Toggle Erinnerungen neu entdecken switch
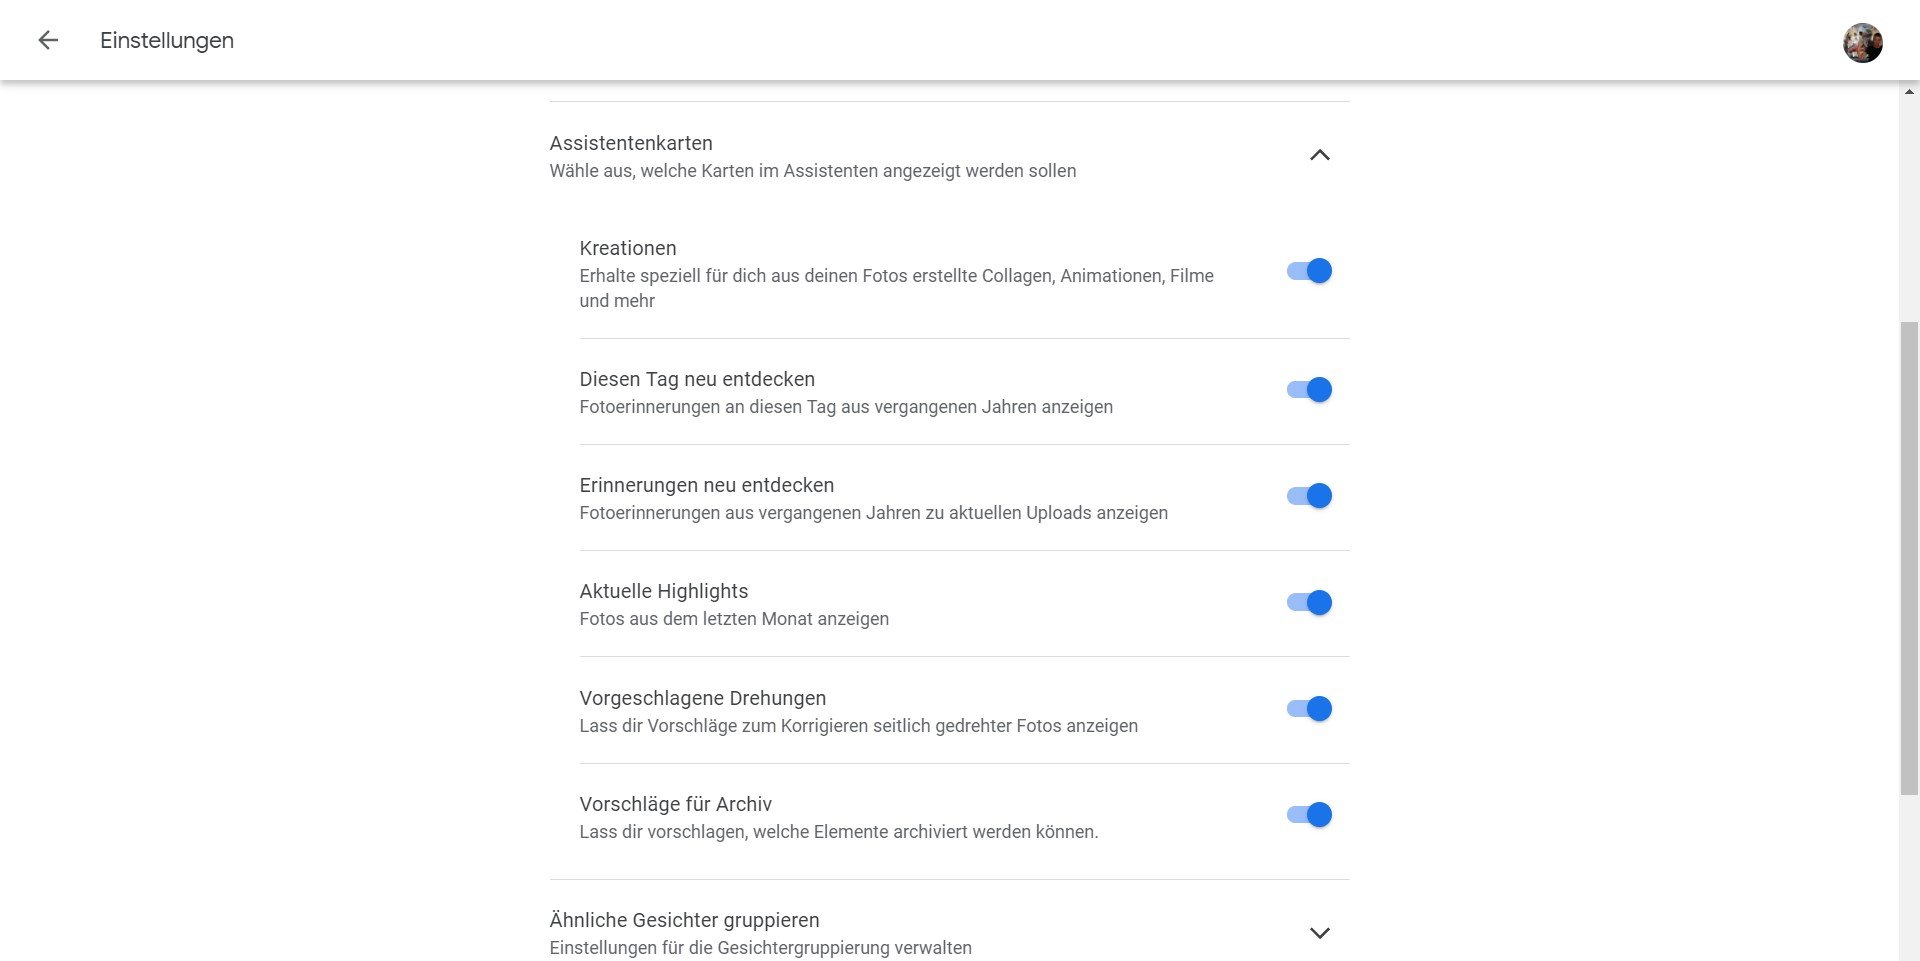Screen dimensions: 1920x961 pyautogui.click(x=1309, y=496)
